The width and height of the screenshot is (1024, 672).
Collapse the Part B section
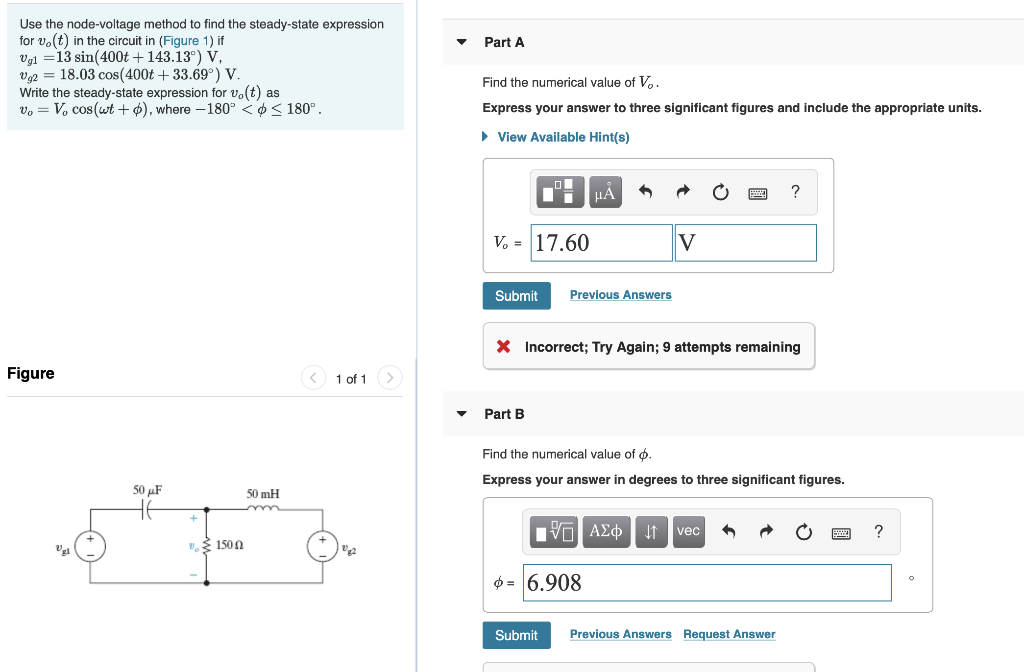tap(461, 413)
